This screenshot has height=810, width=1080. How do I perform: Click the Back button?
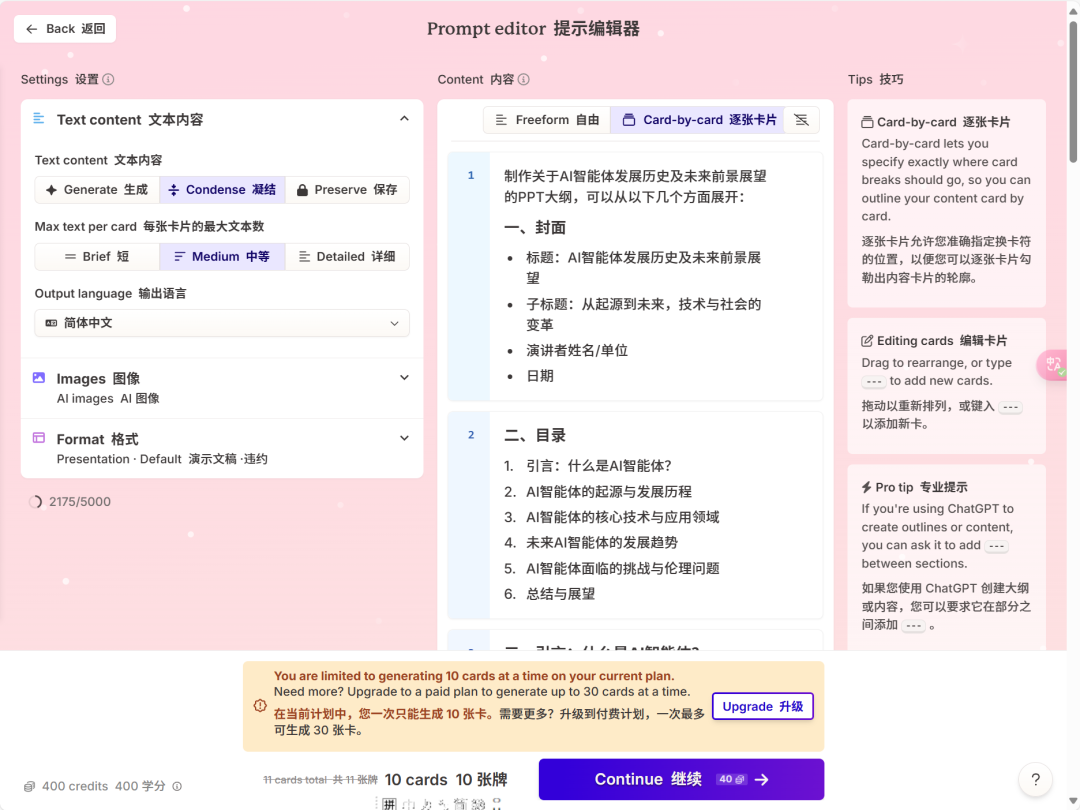[65, 29]
